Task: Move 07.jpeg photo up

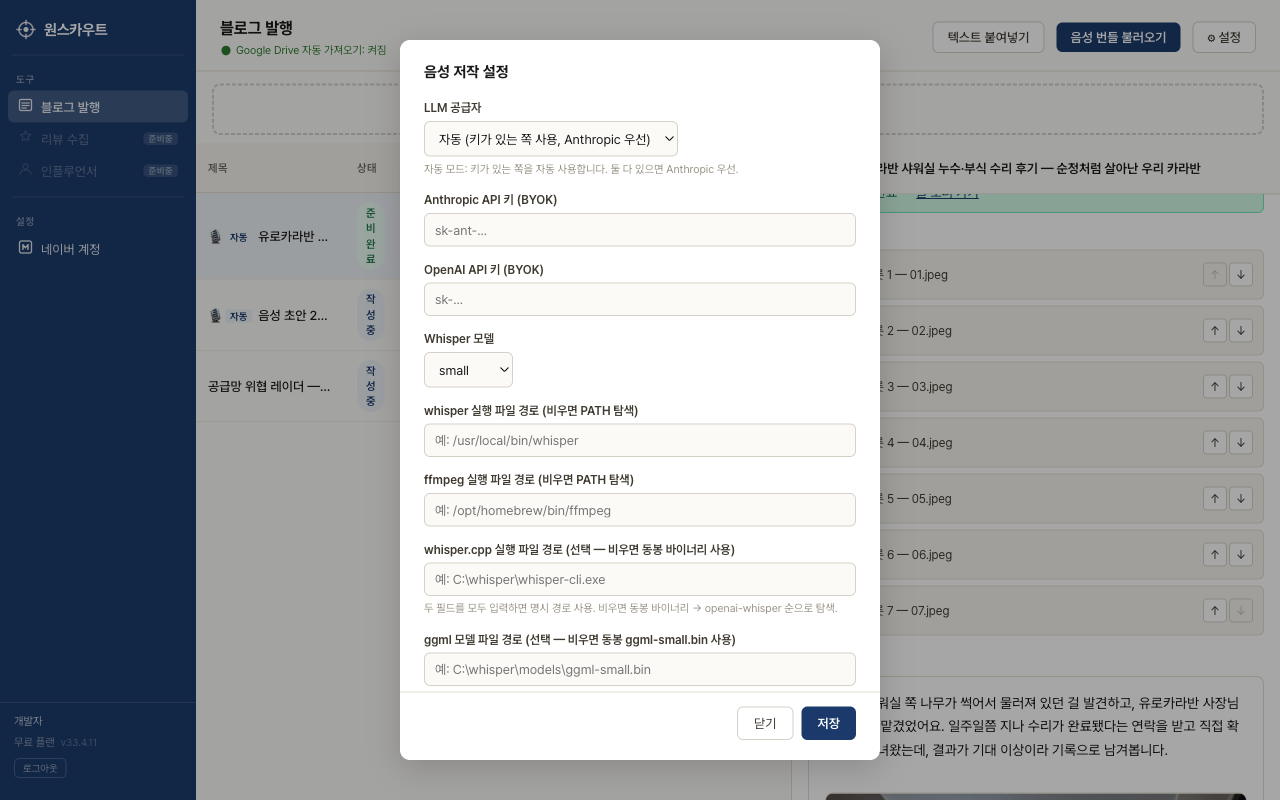Action: coord(1215,610)
